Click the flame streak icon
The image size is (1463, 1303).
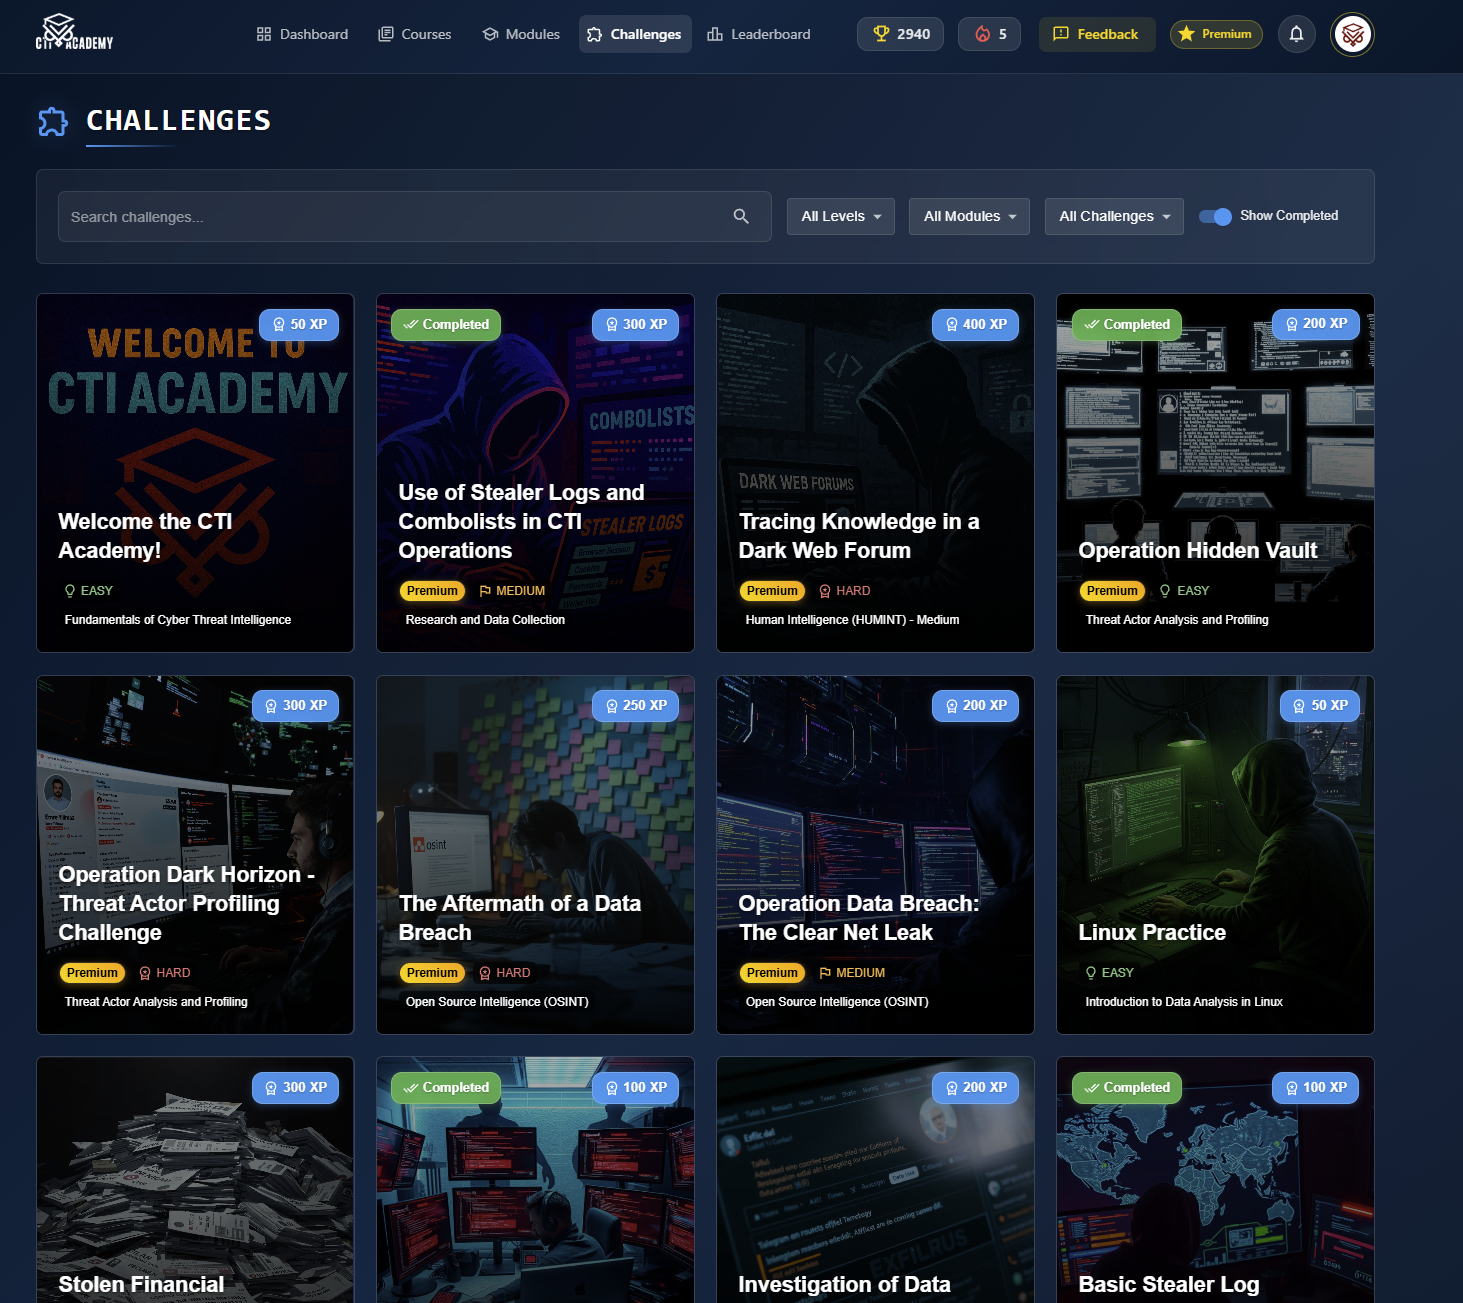point(983,34)
